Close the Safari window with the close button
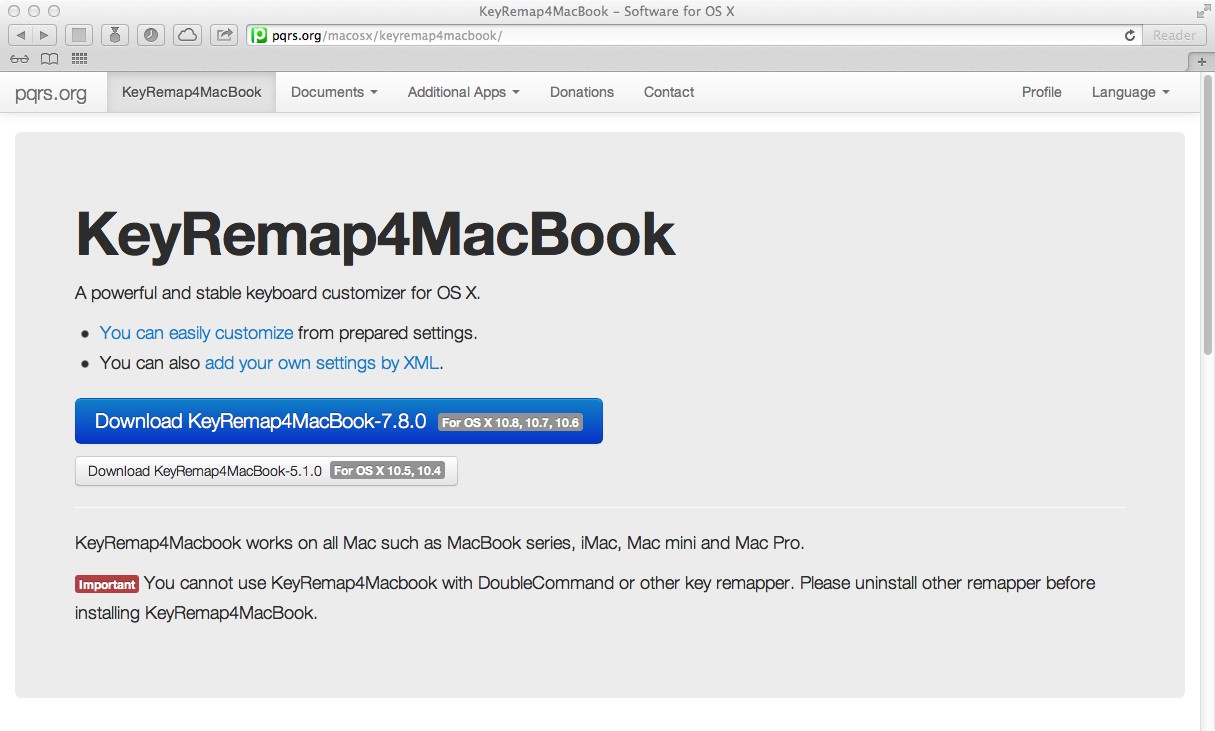This screenshot has height=731, width=1215. pos(14,11)
